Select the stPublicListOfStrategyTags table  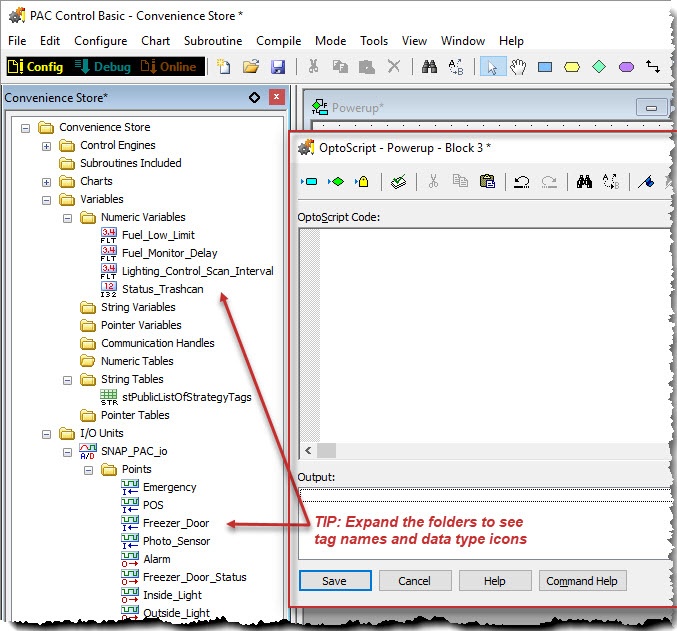click(187, 397)
